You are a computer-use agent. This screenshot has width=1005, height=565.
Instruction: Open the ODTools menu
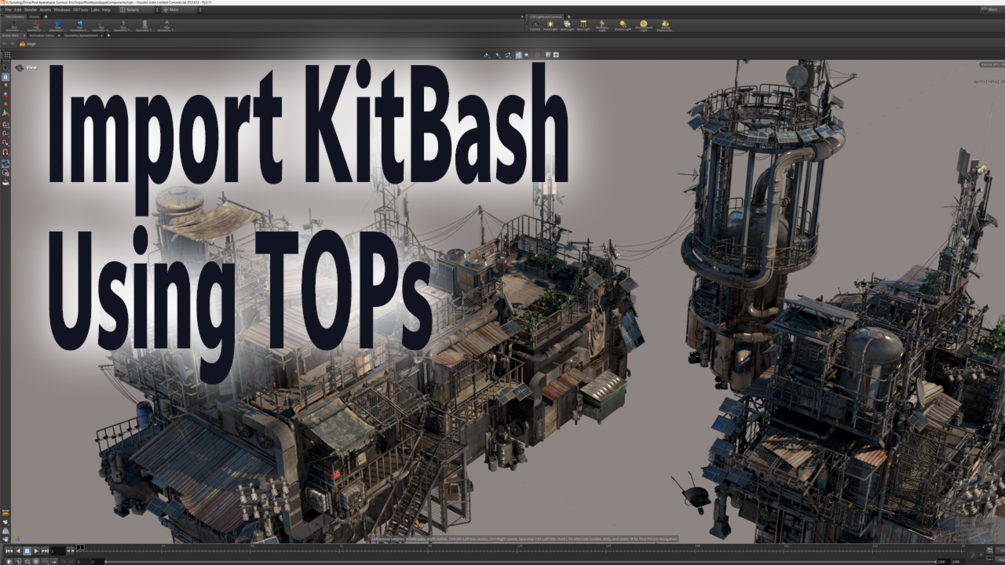point(80,10)
